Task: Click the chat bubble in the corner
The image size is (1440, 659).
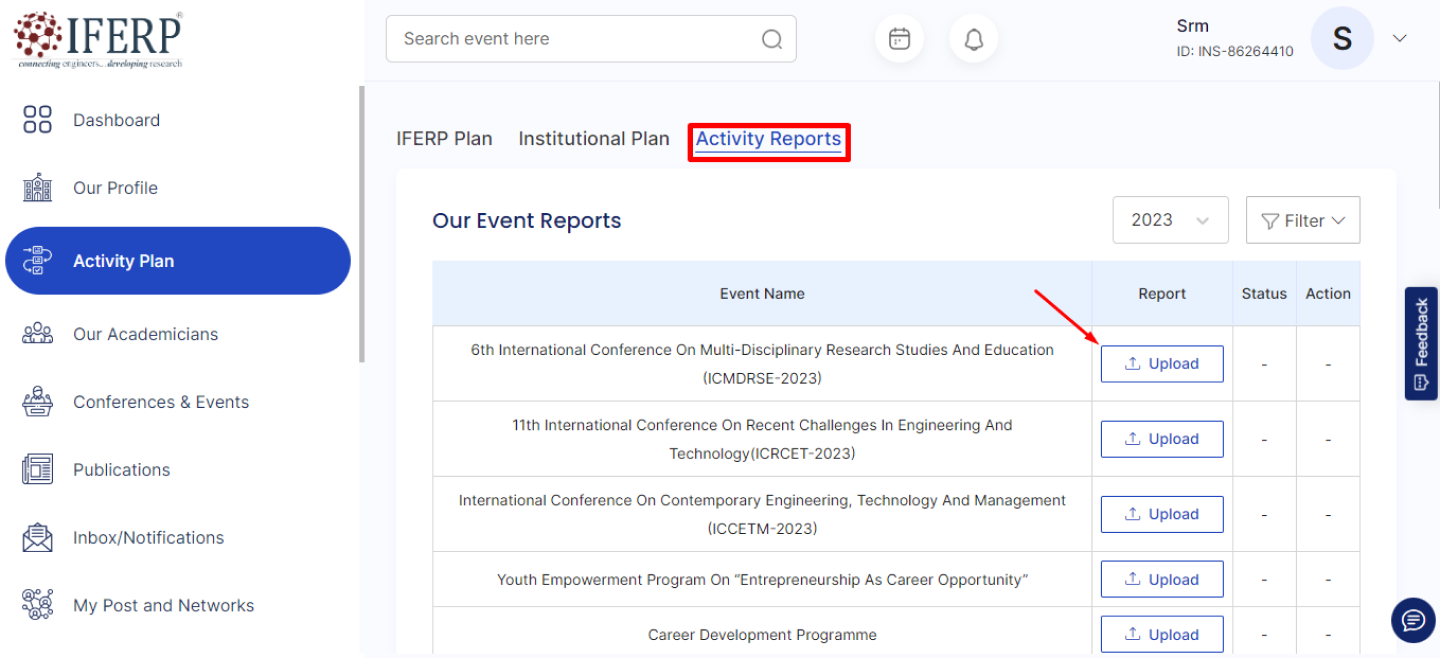Action: 1412,620
